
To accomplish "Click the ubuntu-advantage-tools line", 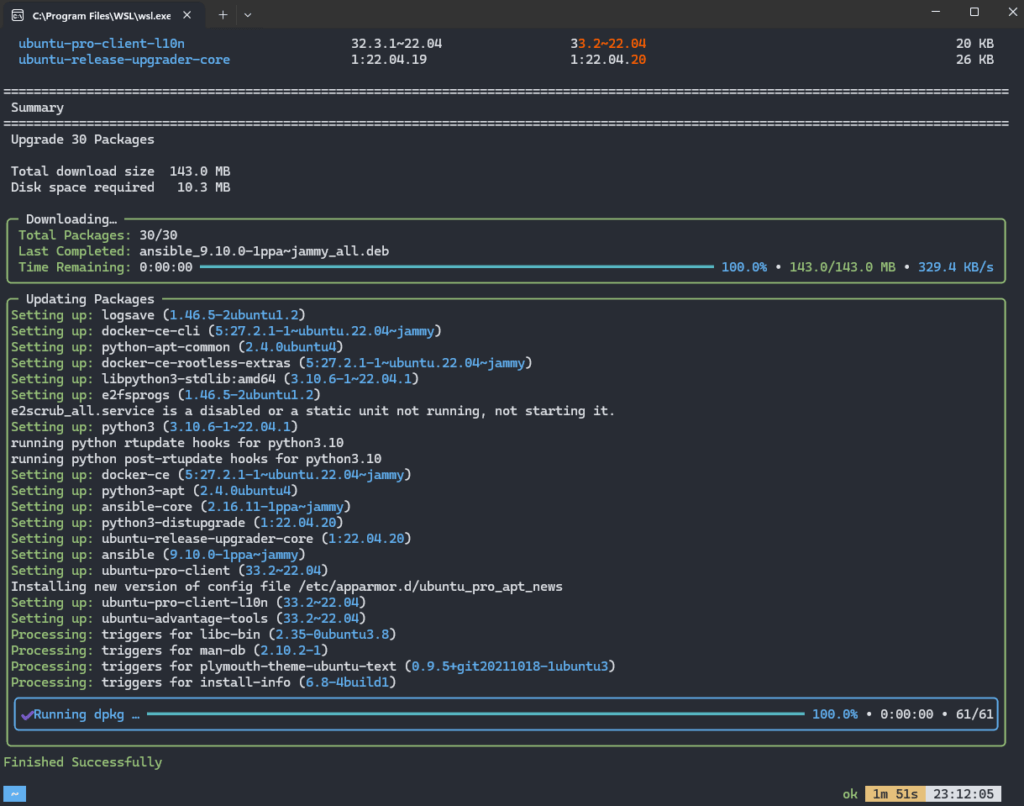I will tap(188, 619).
